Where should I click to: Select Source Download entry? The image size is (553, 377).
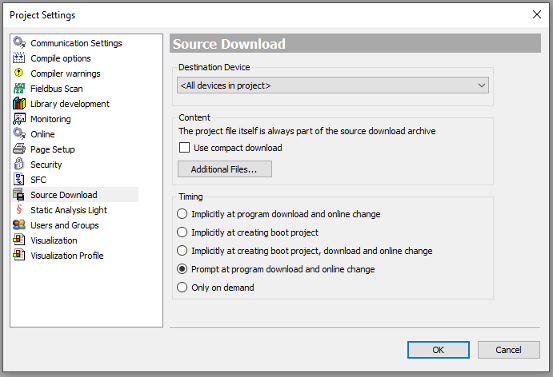click(64, 195)
